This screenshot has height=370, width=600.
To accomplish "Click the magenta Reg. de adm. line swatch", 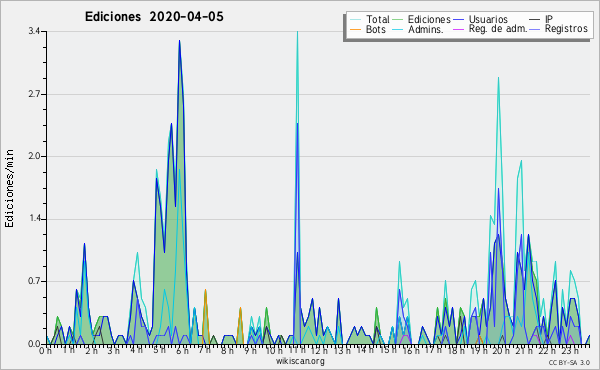I will (x=458, y=29).
